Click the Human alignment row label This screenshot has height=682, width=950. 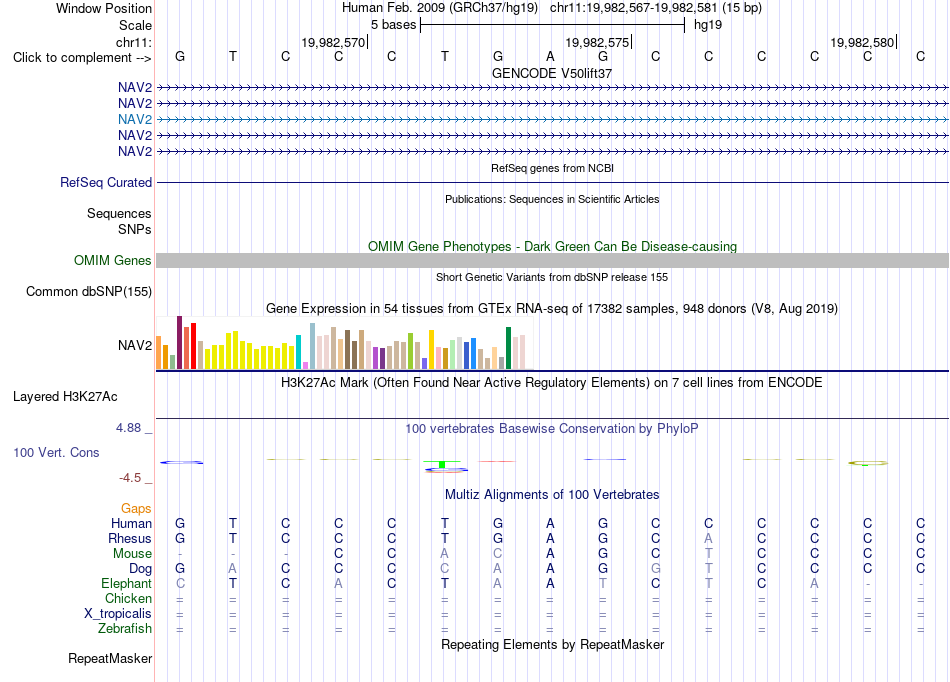point(131,523)
